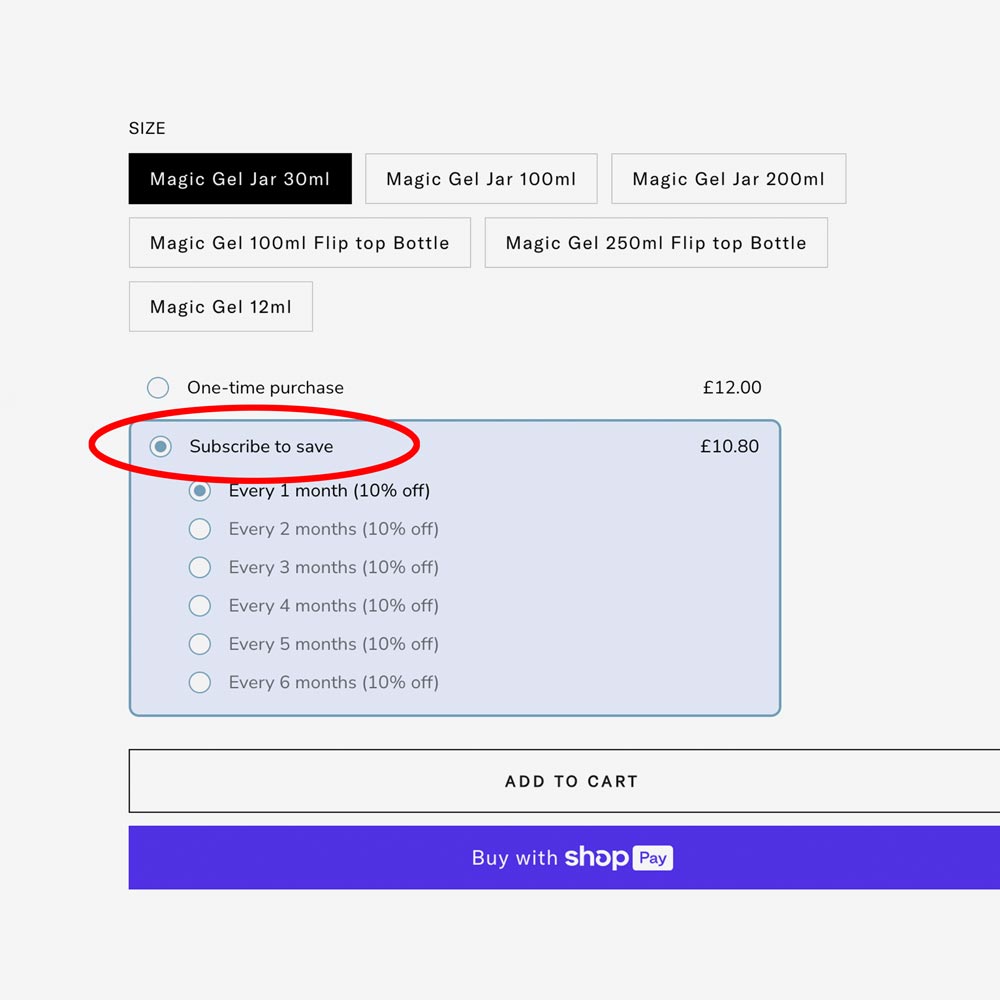Screen dimensions: 1000x1000
Task: Click the Add to Cart button
Action: click(570, 781)
